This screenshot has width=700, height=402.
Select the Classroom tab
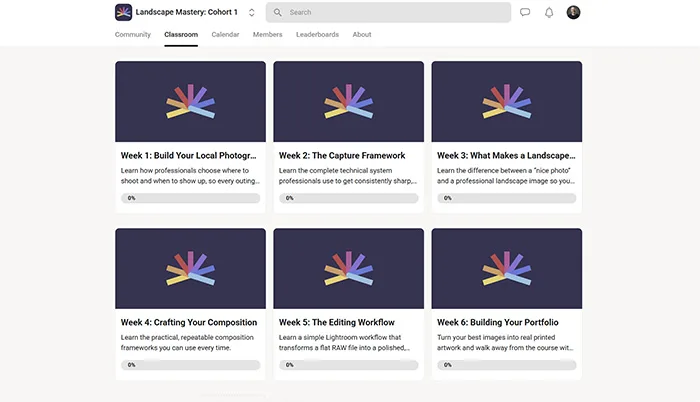[181, 34]
